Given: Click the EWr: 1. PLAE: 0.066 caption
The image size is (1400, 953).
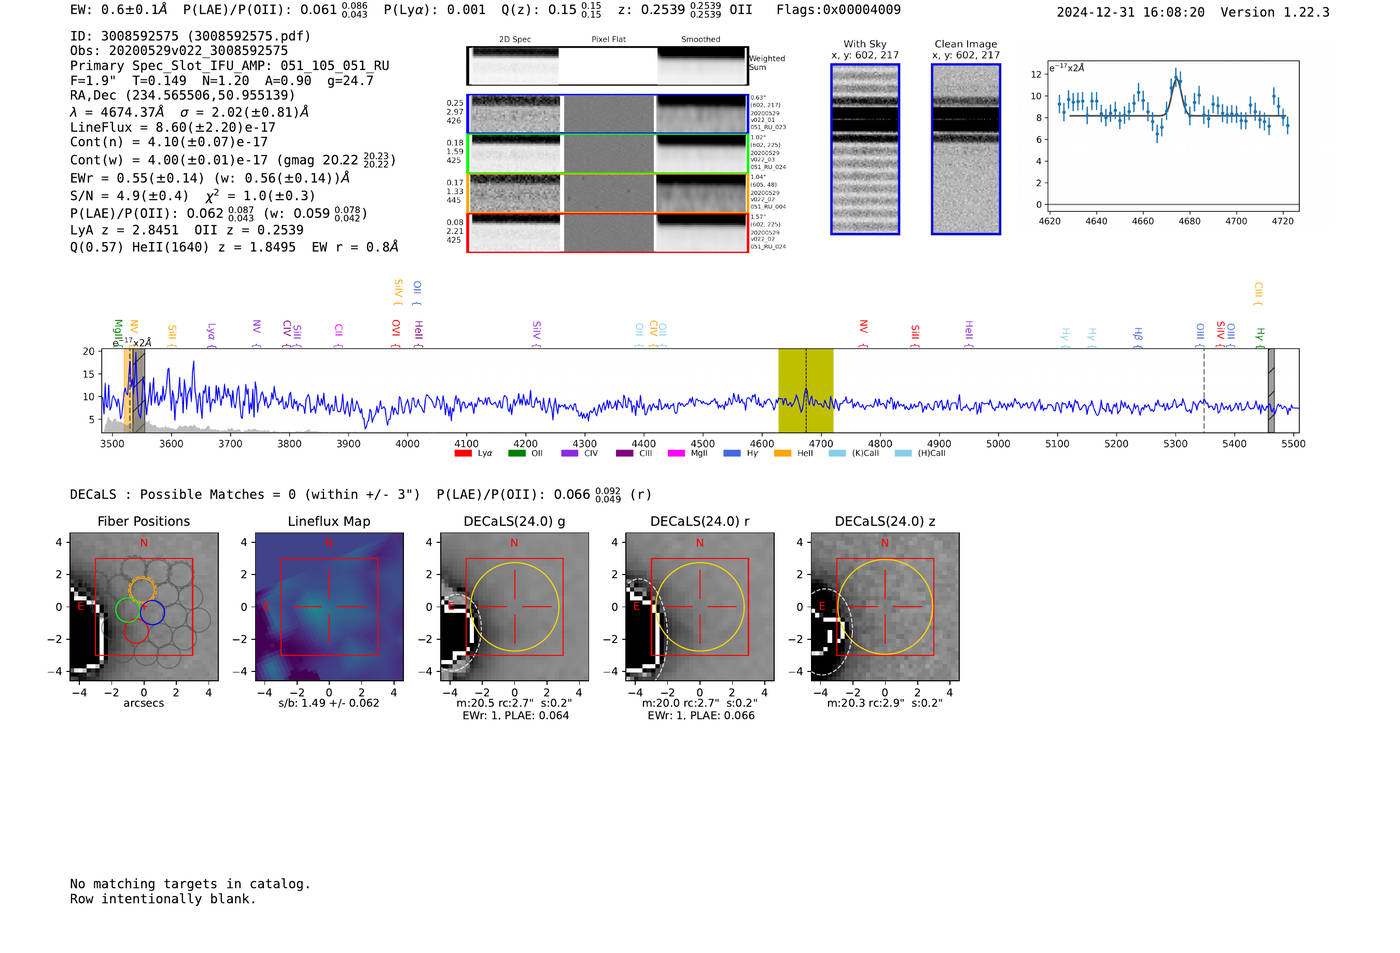Looking at the screenshot, I should click(x=699, y=715).
